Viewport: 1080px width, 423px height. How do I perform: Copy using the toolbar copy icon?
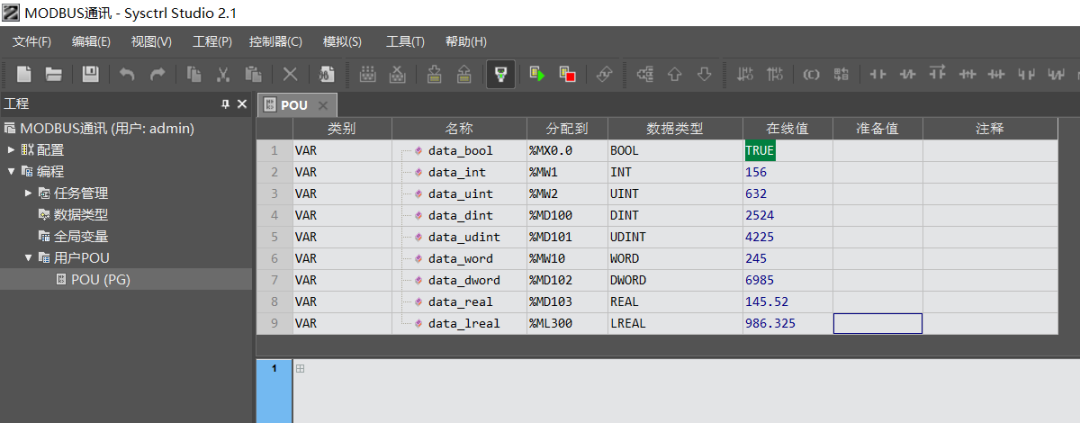tap(194, 74)
